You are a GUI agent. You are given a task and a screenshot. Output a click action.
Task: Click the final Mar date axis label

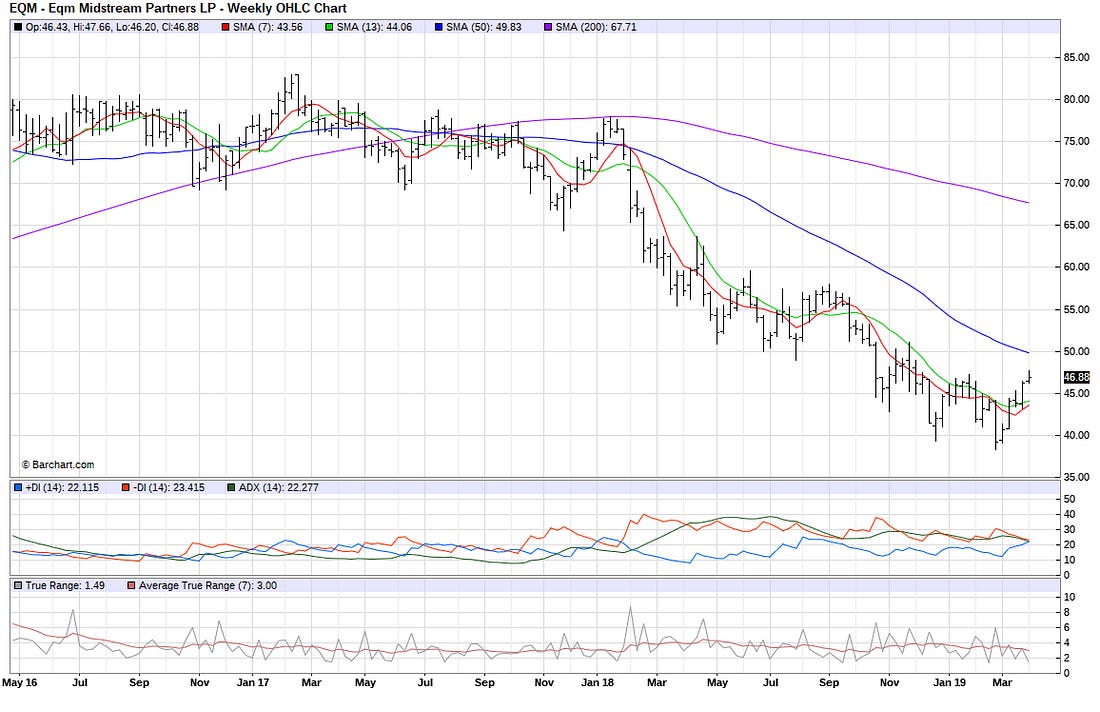point(1002,683)
